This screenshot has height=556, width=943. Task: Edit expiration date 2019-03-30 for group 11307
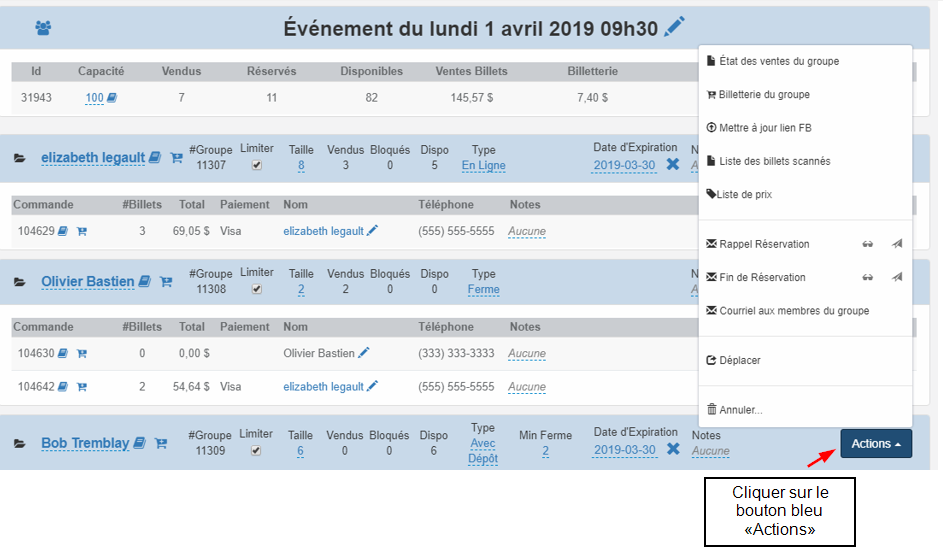coord(624,165)
